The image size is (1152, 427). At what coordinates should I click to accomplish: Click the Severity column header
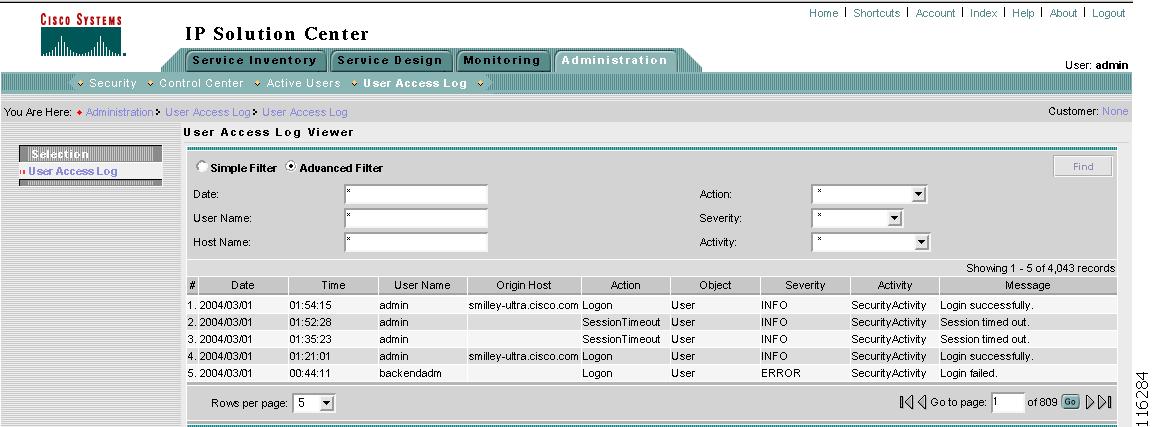[x=805, y=285]
